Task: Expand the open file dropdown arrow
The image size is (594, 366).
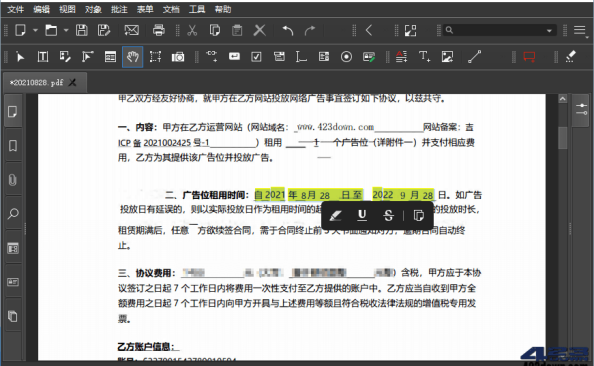Action: coord(66,30)
